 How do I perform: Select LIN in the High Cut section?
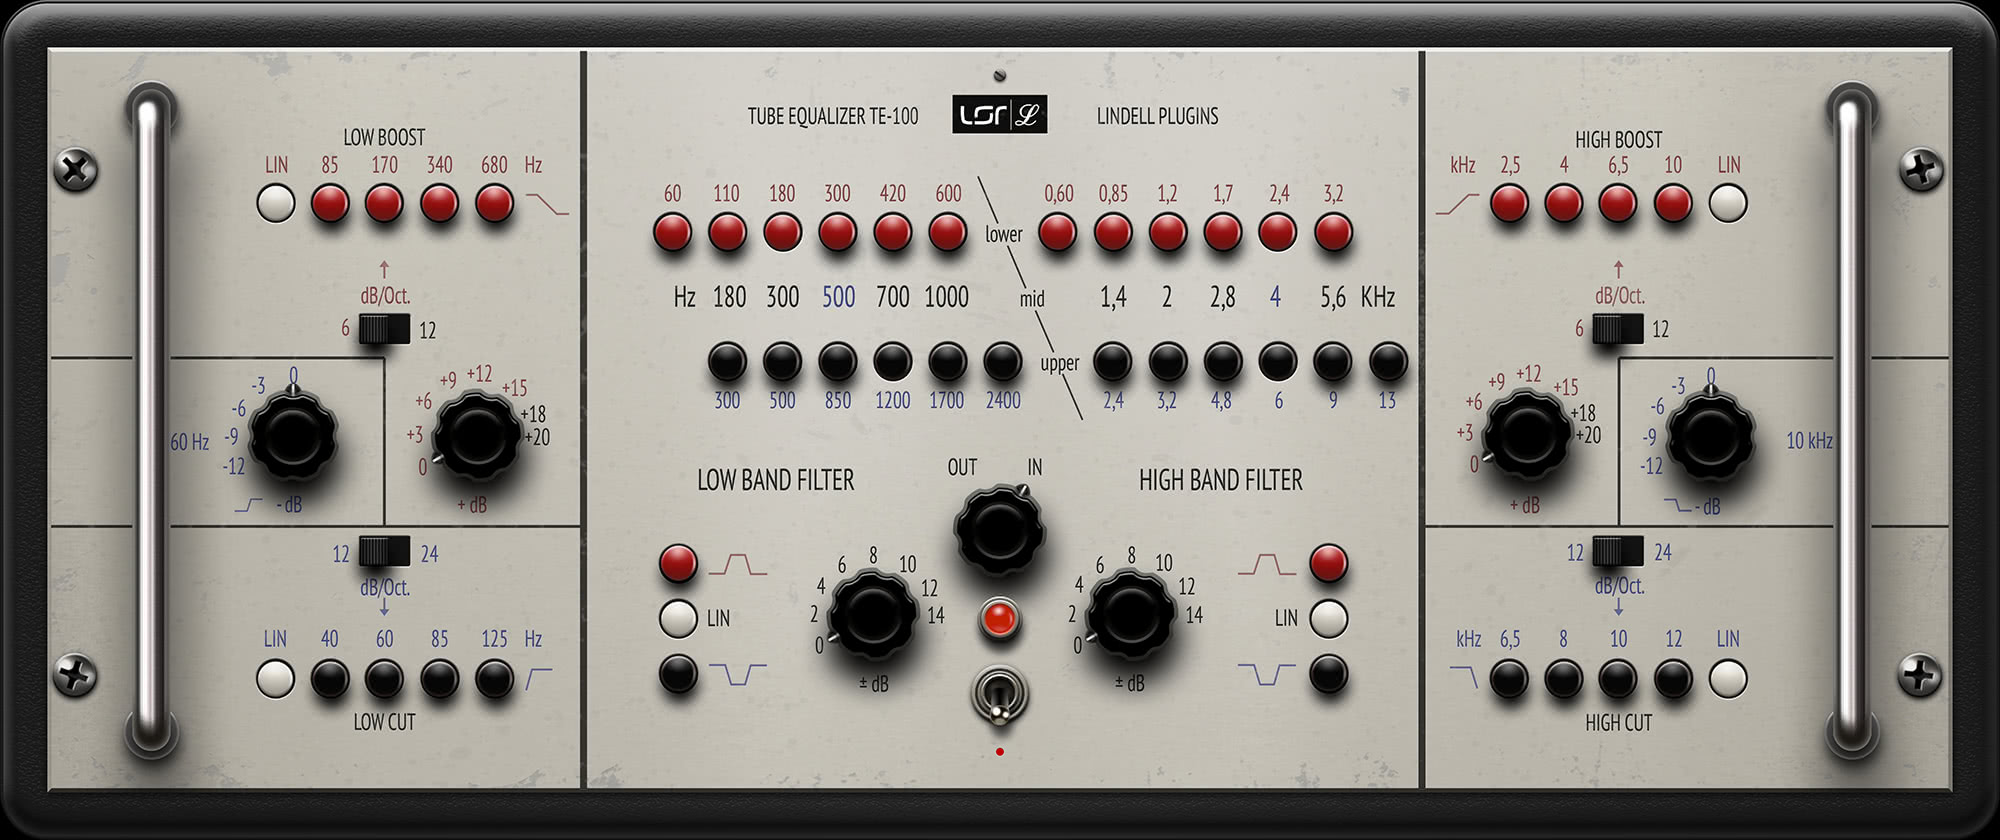coord(1728,679)
